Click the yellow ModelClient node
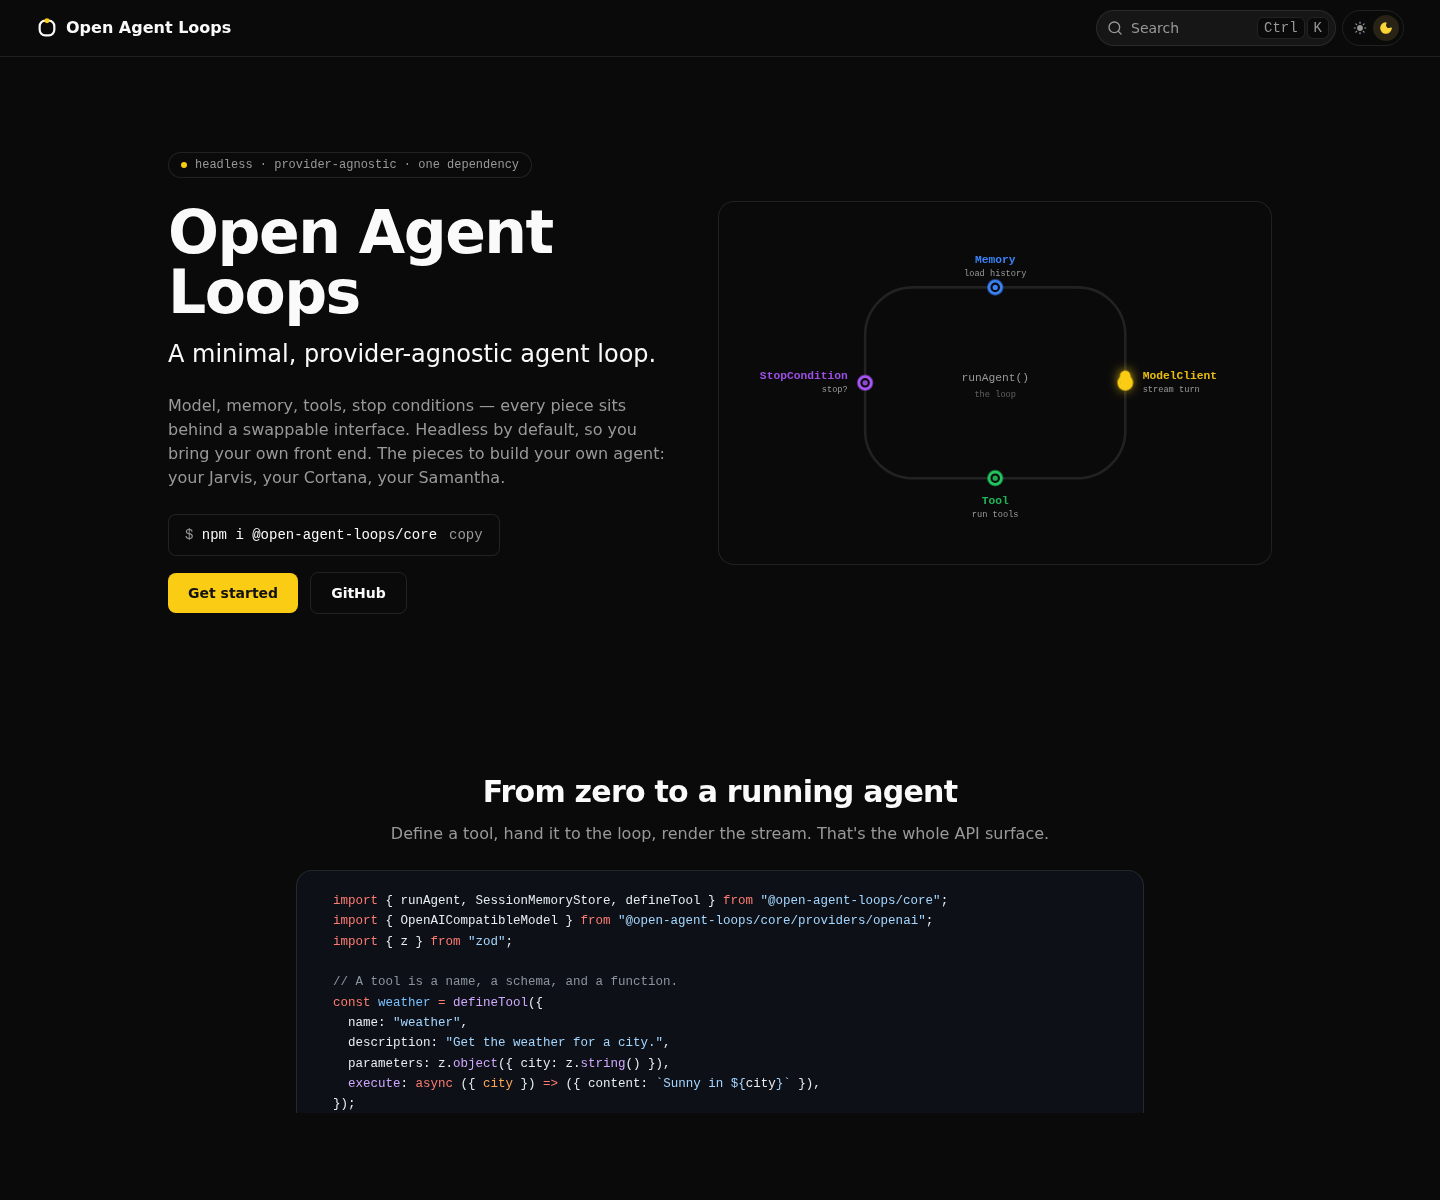The image size is (1440, 1200). [x=1125, y=381]
